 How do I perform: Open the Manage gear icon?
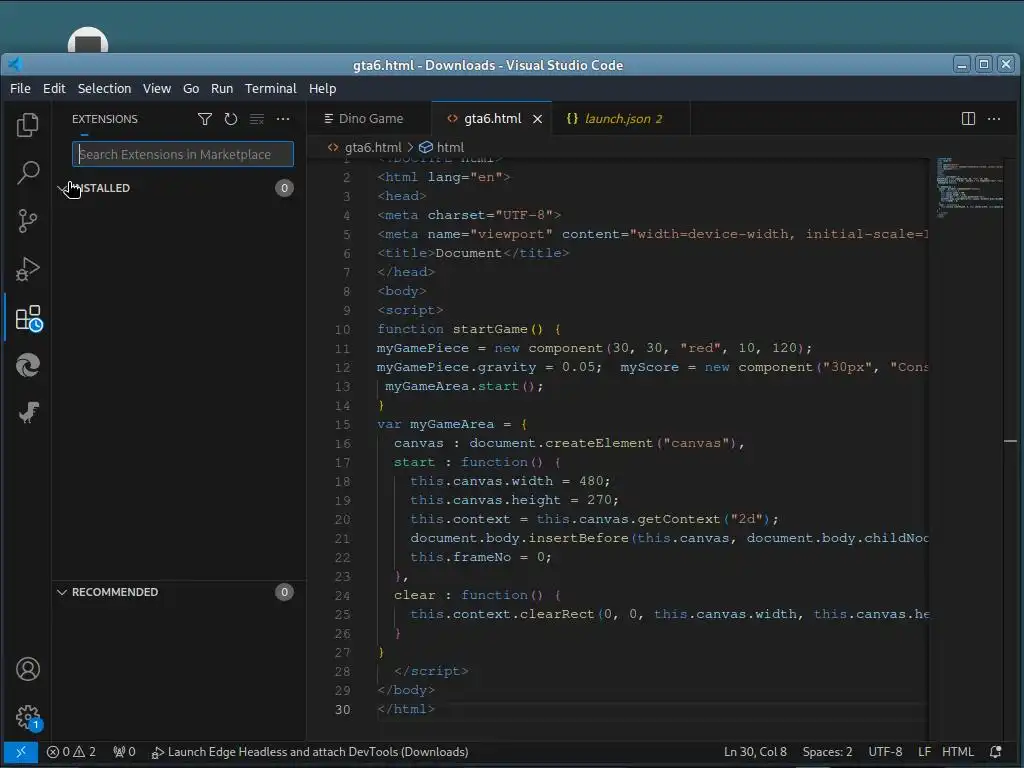pyautogui.click(x=28, y=718)
